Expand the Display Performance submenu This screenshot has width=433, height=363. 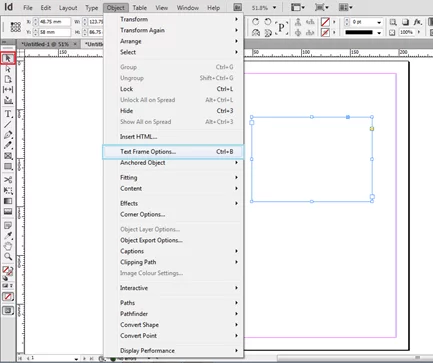[x=173, y=351]
